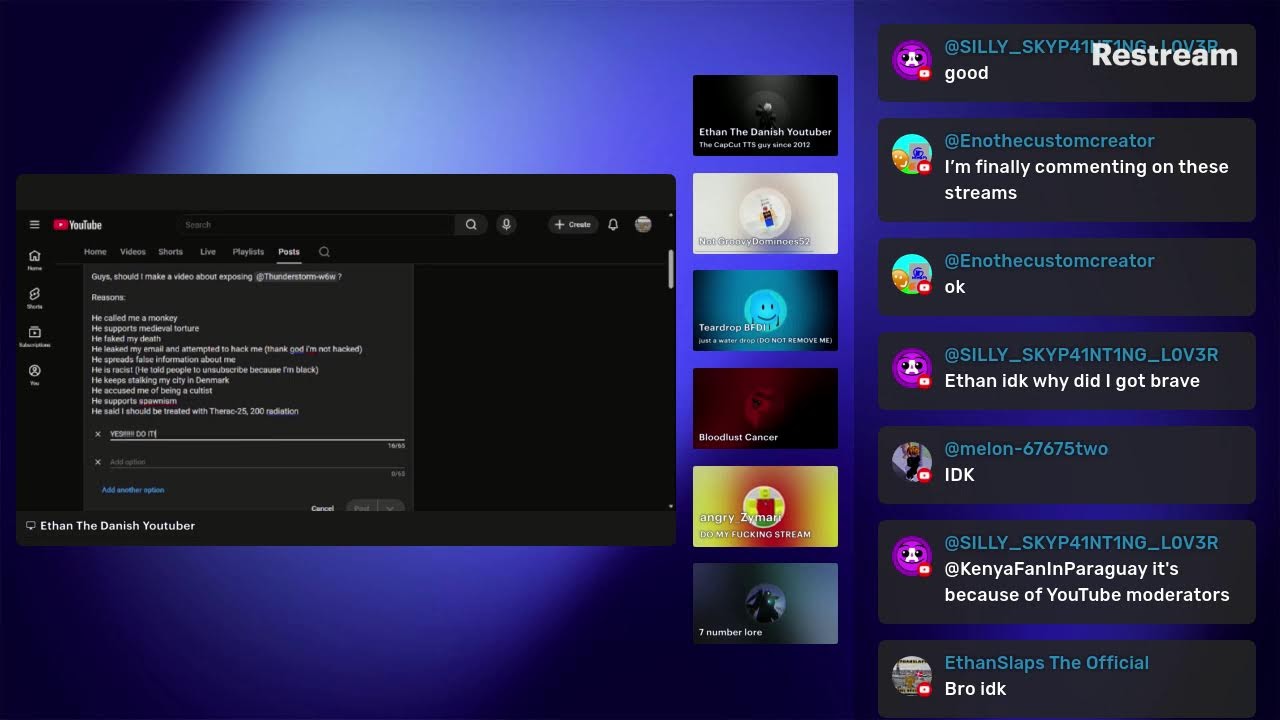The width and height of the screenshot is (1280, 720).
Task: Click the search magnifier button in YouTube header
Action: click(x=471, y=225)
